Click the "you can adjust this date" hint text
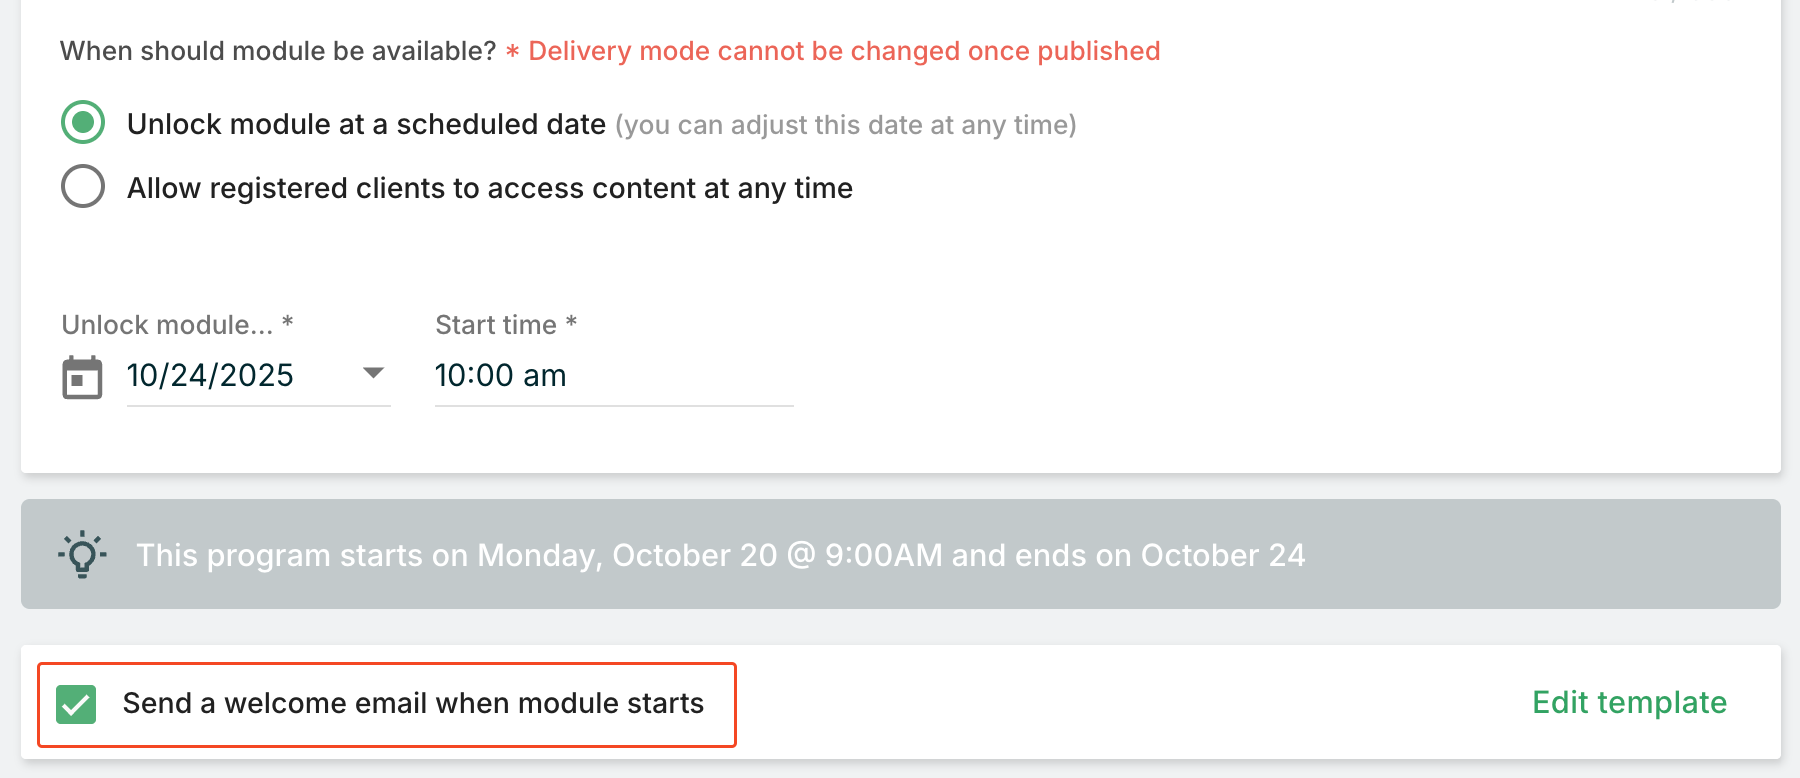Image resolution: width=1800 pixels, height=778 pixels. pyautogui.click(x=845, y=125)
